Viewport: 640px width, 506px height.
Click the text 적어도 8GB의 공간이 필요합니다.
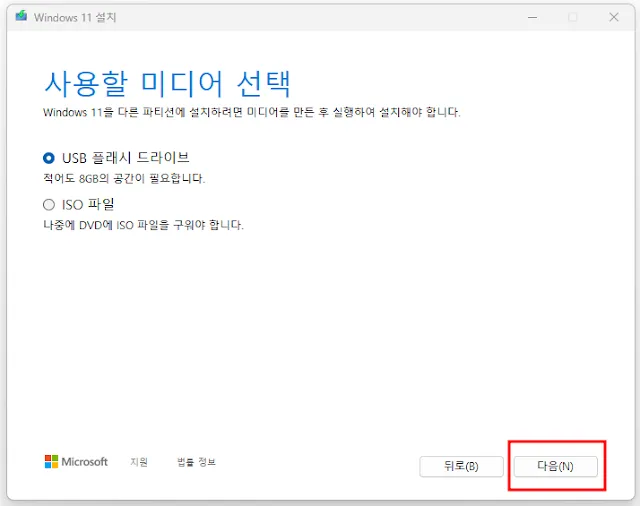(124, 178)
